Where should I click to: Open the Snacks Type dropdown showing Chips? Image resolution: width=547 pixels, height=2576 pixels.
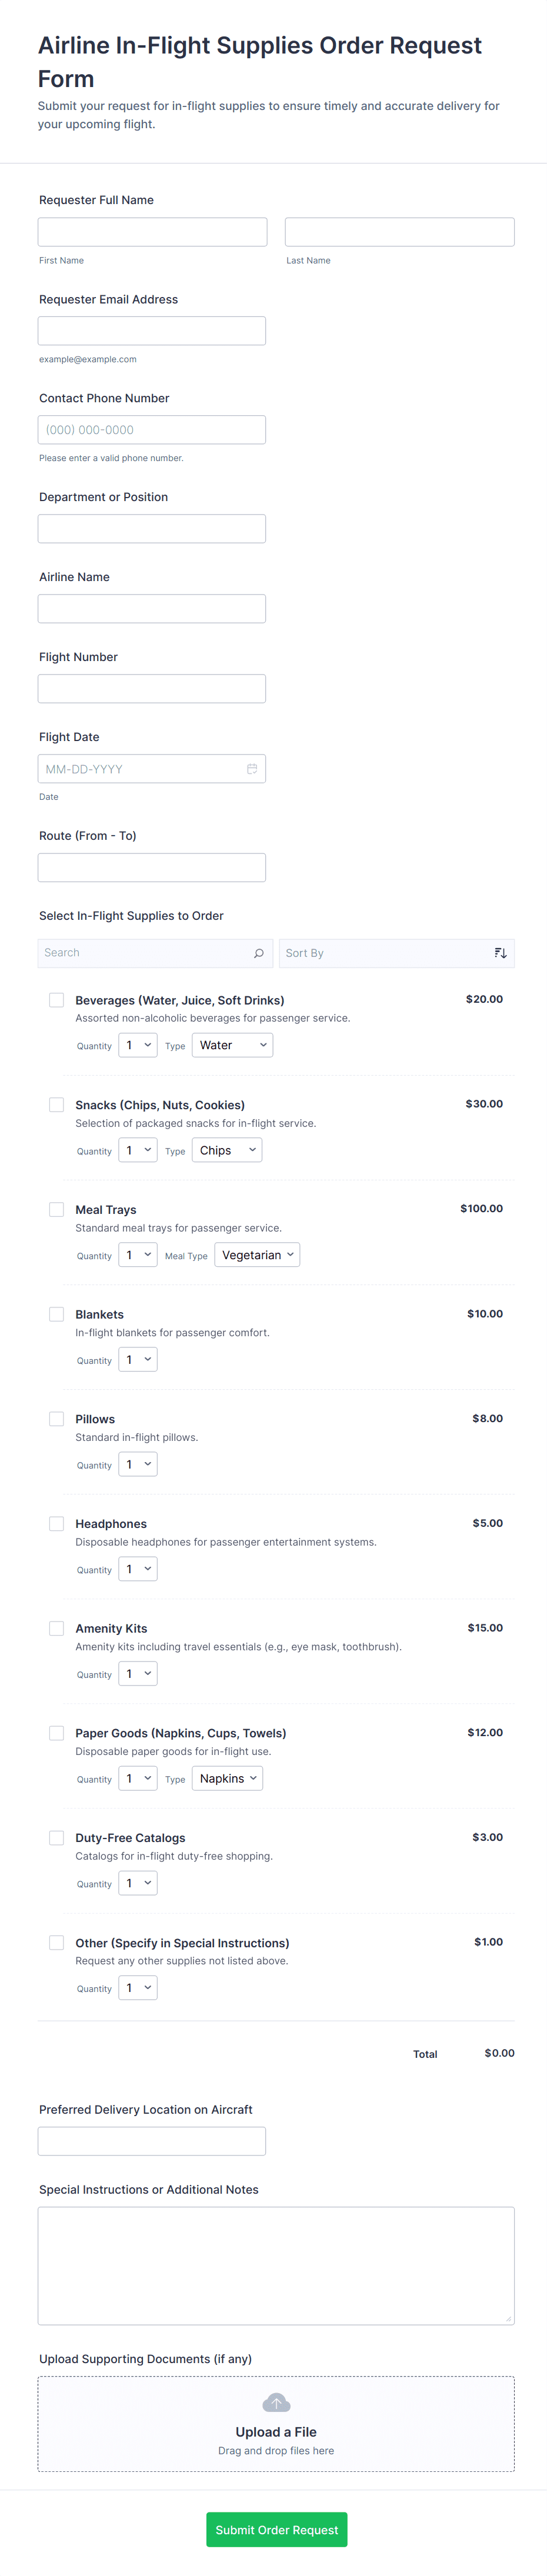tap(227, 1150)
